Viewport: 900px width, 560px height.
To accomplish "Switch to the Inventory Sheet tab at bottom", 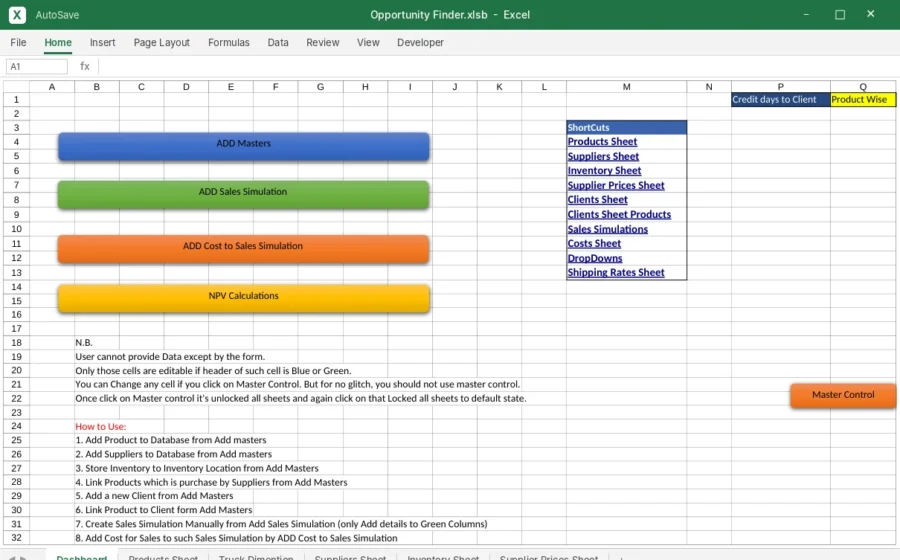I will click(x=443, y=557).
